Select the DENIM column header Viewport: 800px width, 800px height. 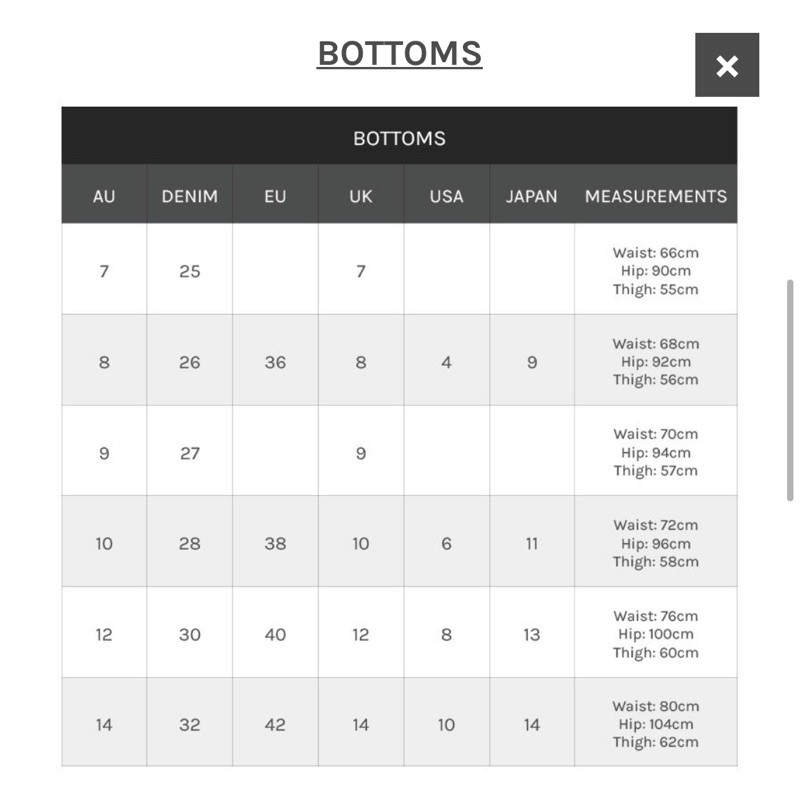tap(189, 196)
